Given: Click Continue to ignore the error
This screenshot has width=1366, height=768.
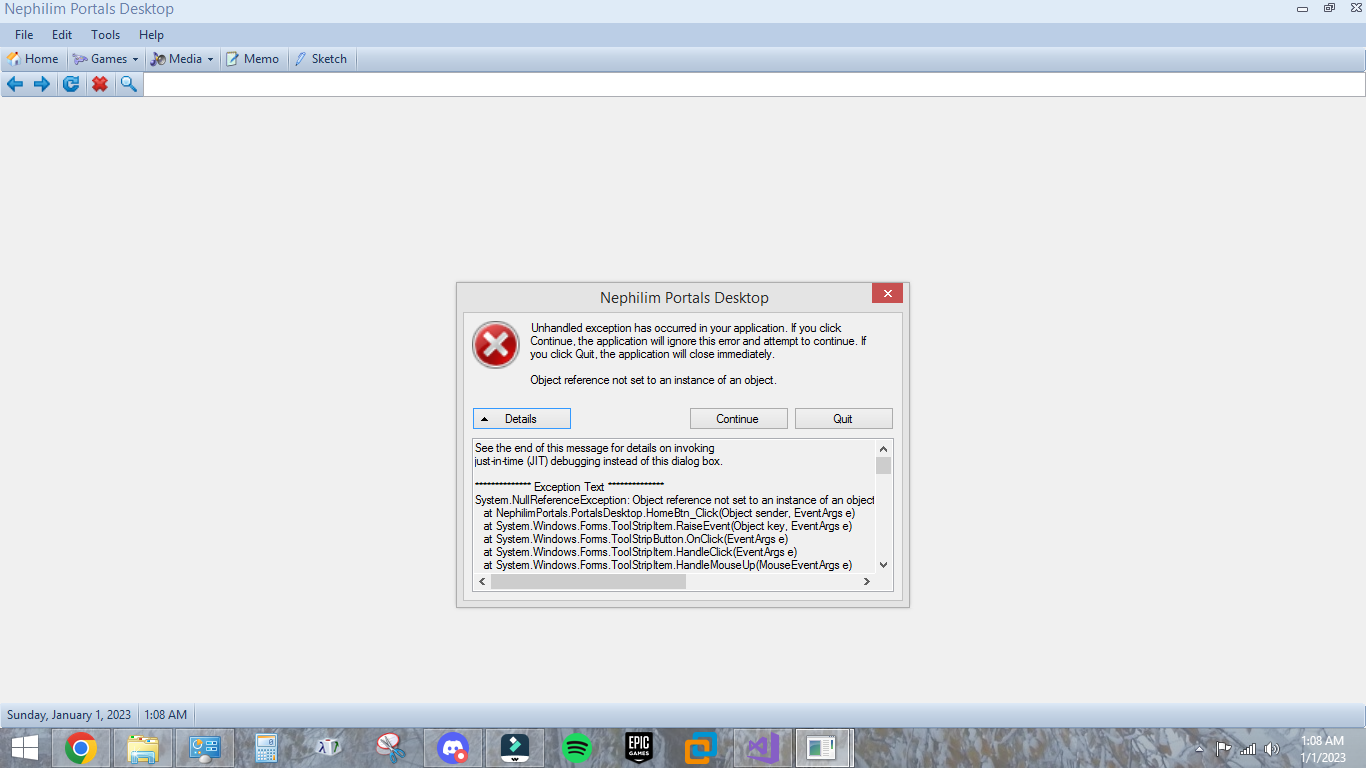Looking at the screenshot, I should point(738,418).
